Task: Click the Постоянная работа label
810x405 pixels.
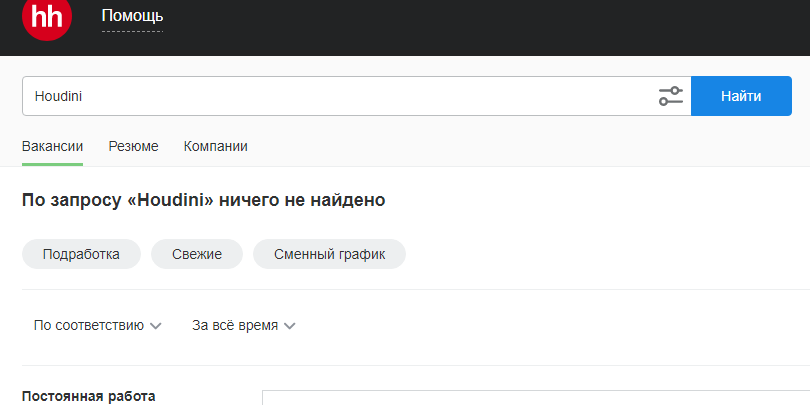Action: (x=88, y=397)
